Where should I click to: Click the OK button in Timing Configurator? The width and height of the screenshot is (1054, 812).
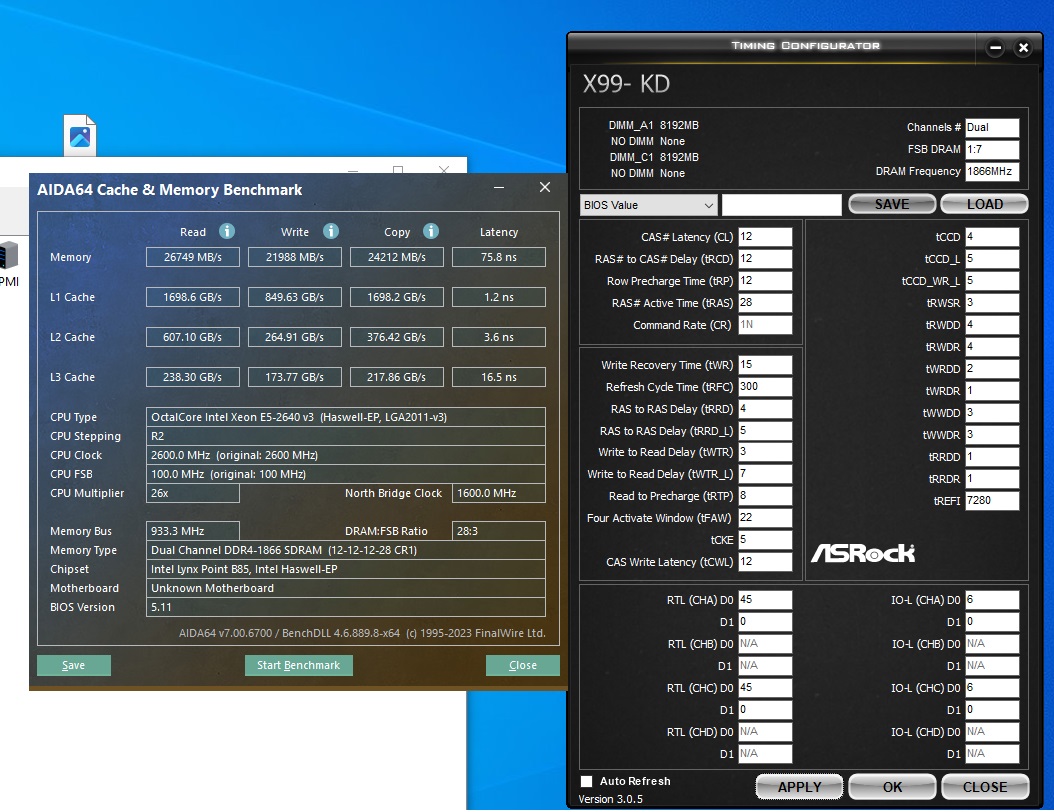[892, 786]
